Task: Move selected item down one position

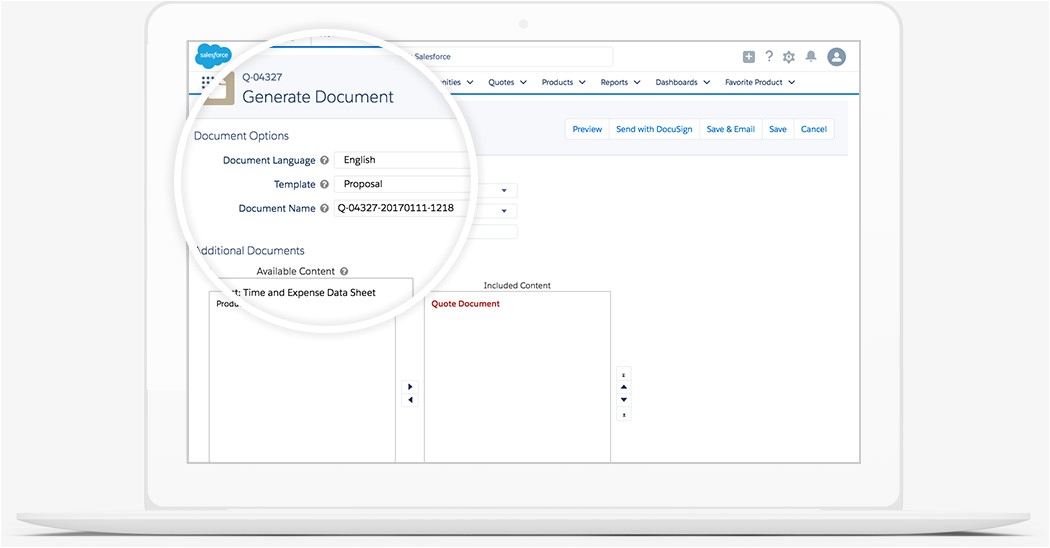Action: tap(624, 400)
